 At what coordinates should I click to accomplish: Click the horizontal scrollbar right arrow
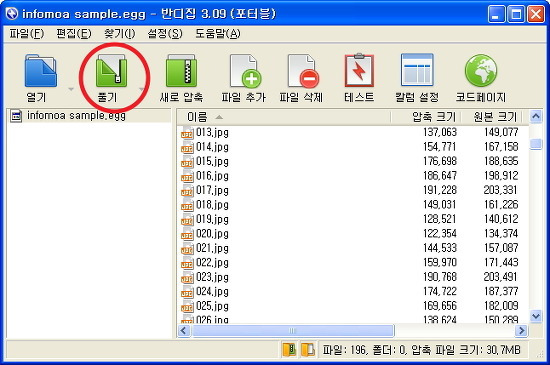click(521, 330)
